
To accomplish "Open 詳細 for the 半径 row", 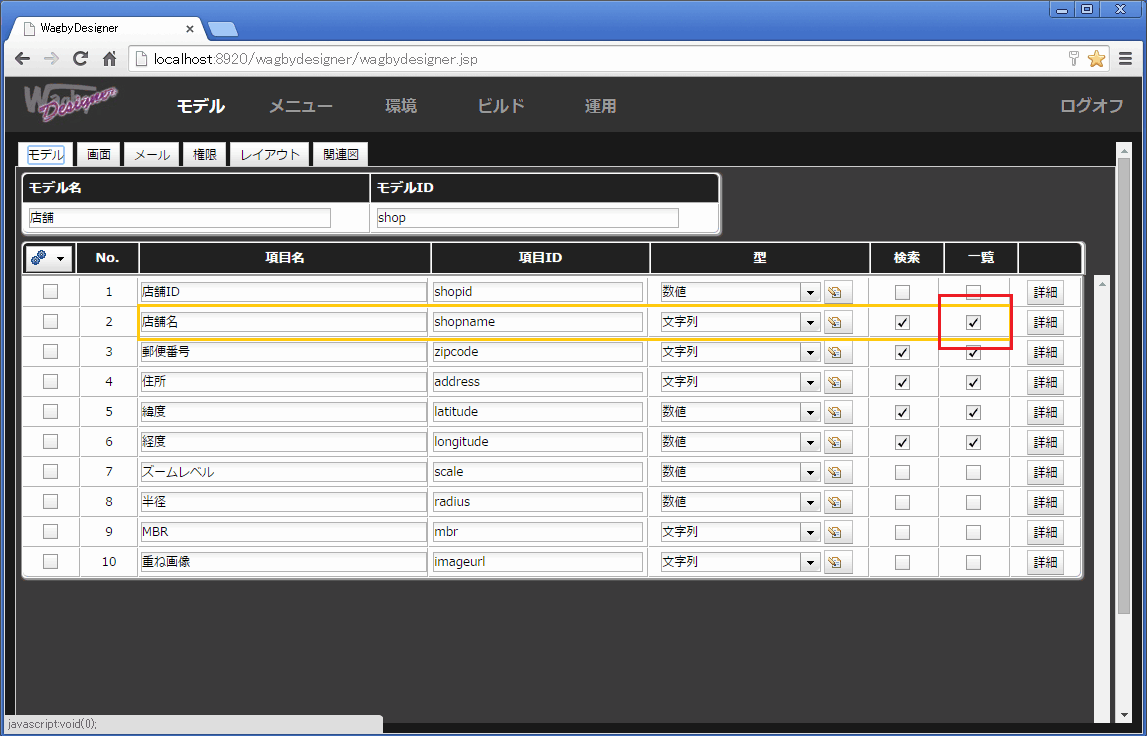I will pos(1045,503).
